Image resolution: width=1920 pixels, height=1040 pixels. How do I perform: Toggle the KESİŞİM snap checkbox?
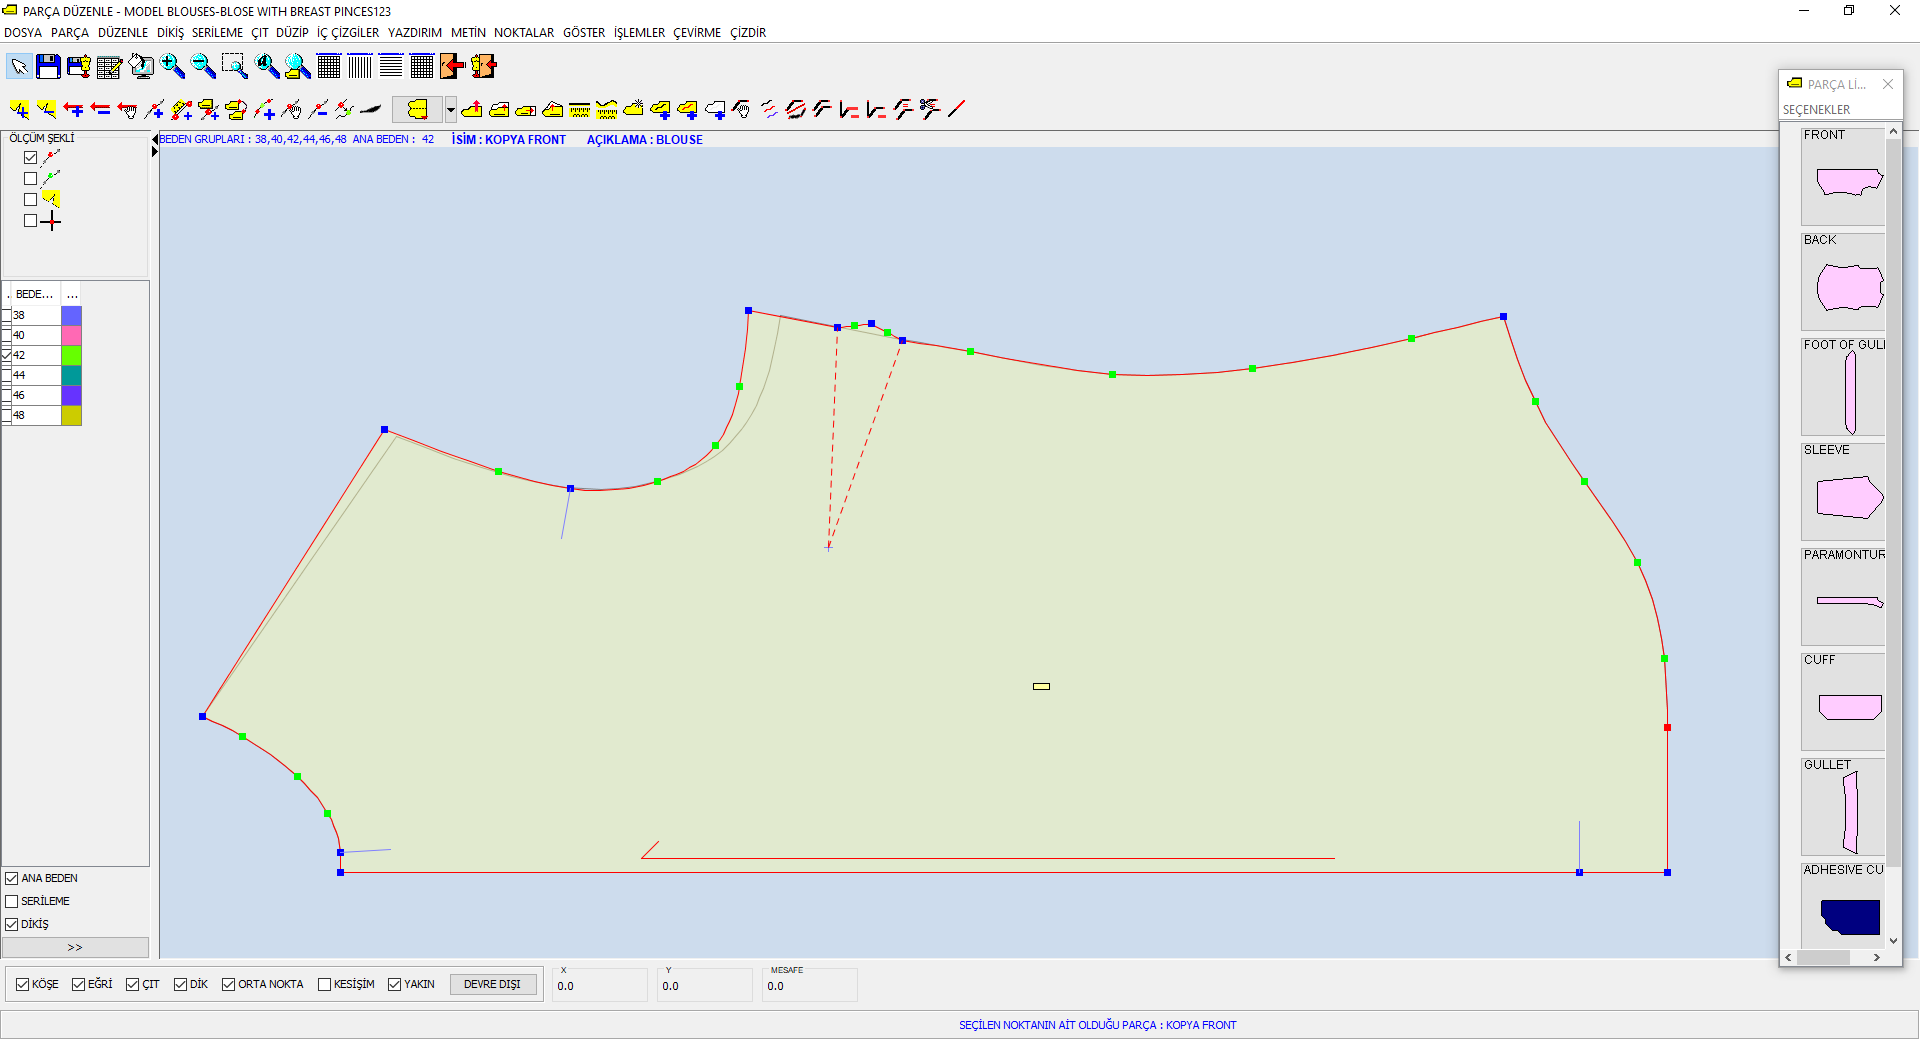(x=324, y=984)
